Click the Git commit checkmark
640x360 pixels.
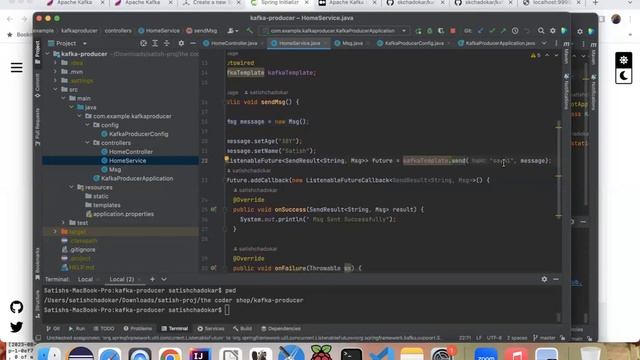[492, 31]
